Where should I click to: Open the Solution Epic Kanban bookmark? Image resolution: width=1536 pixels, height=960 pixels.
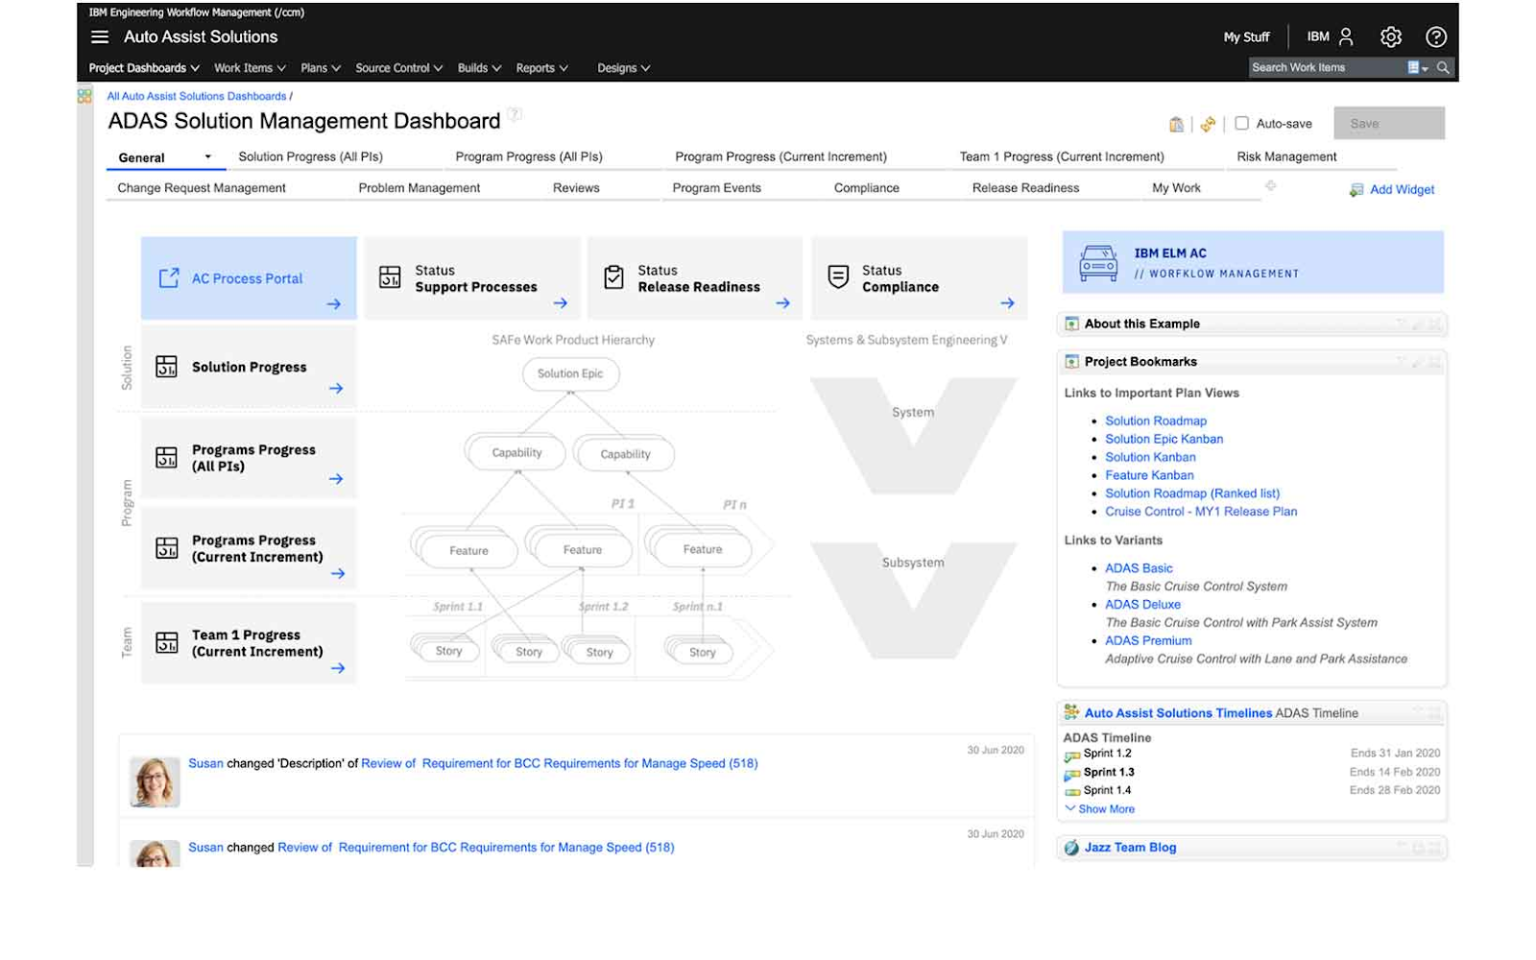[x=1163, y=438]
